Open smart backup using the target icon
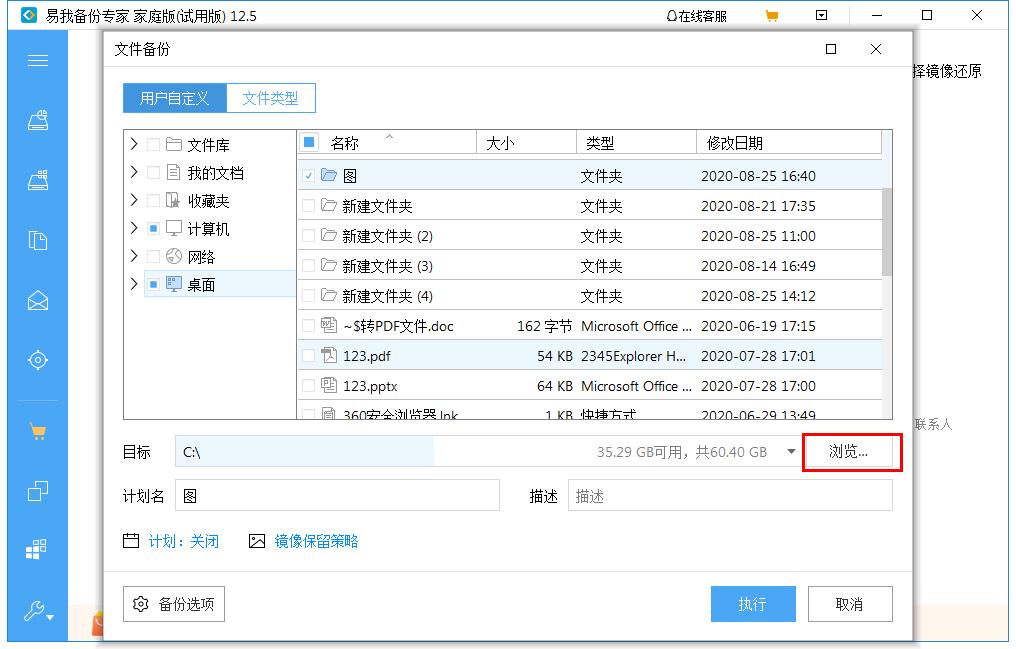The image size is (1016, 649). coord(37,358)
